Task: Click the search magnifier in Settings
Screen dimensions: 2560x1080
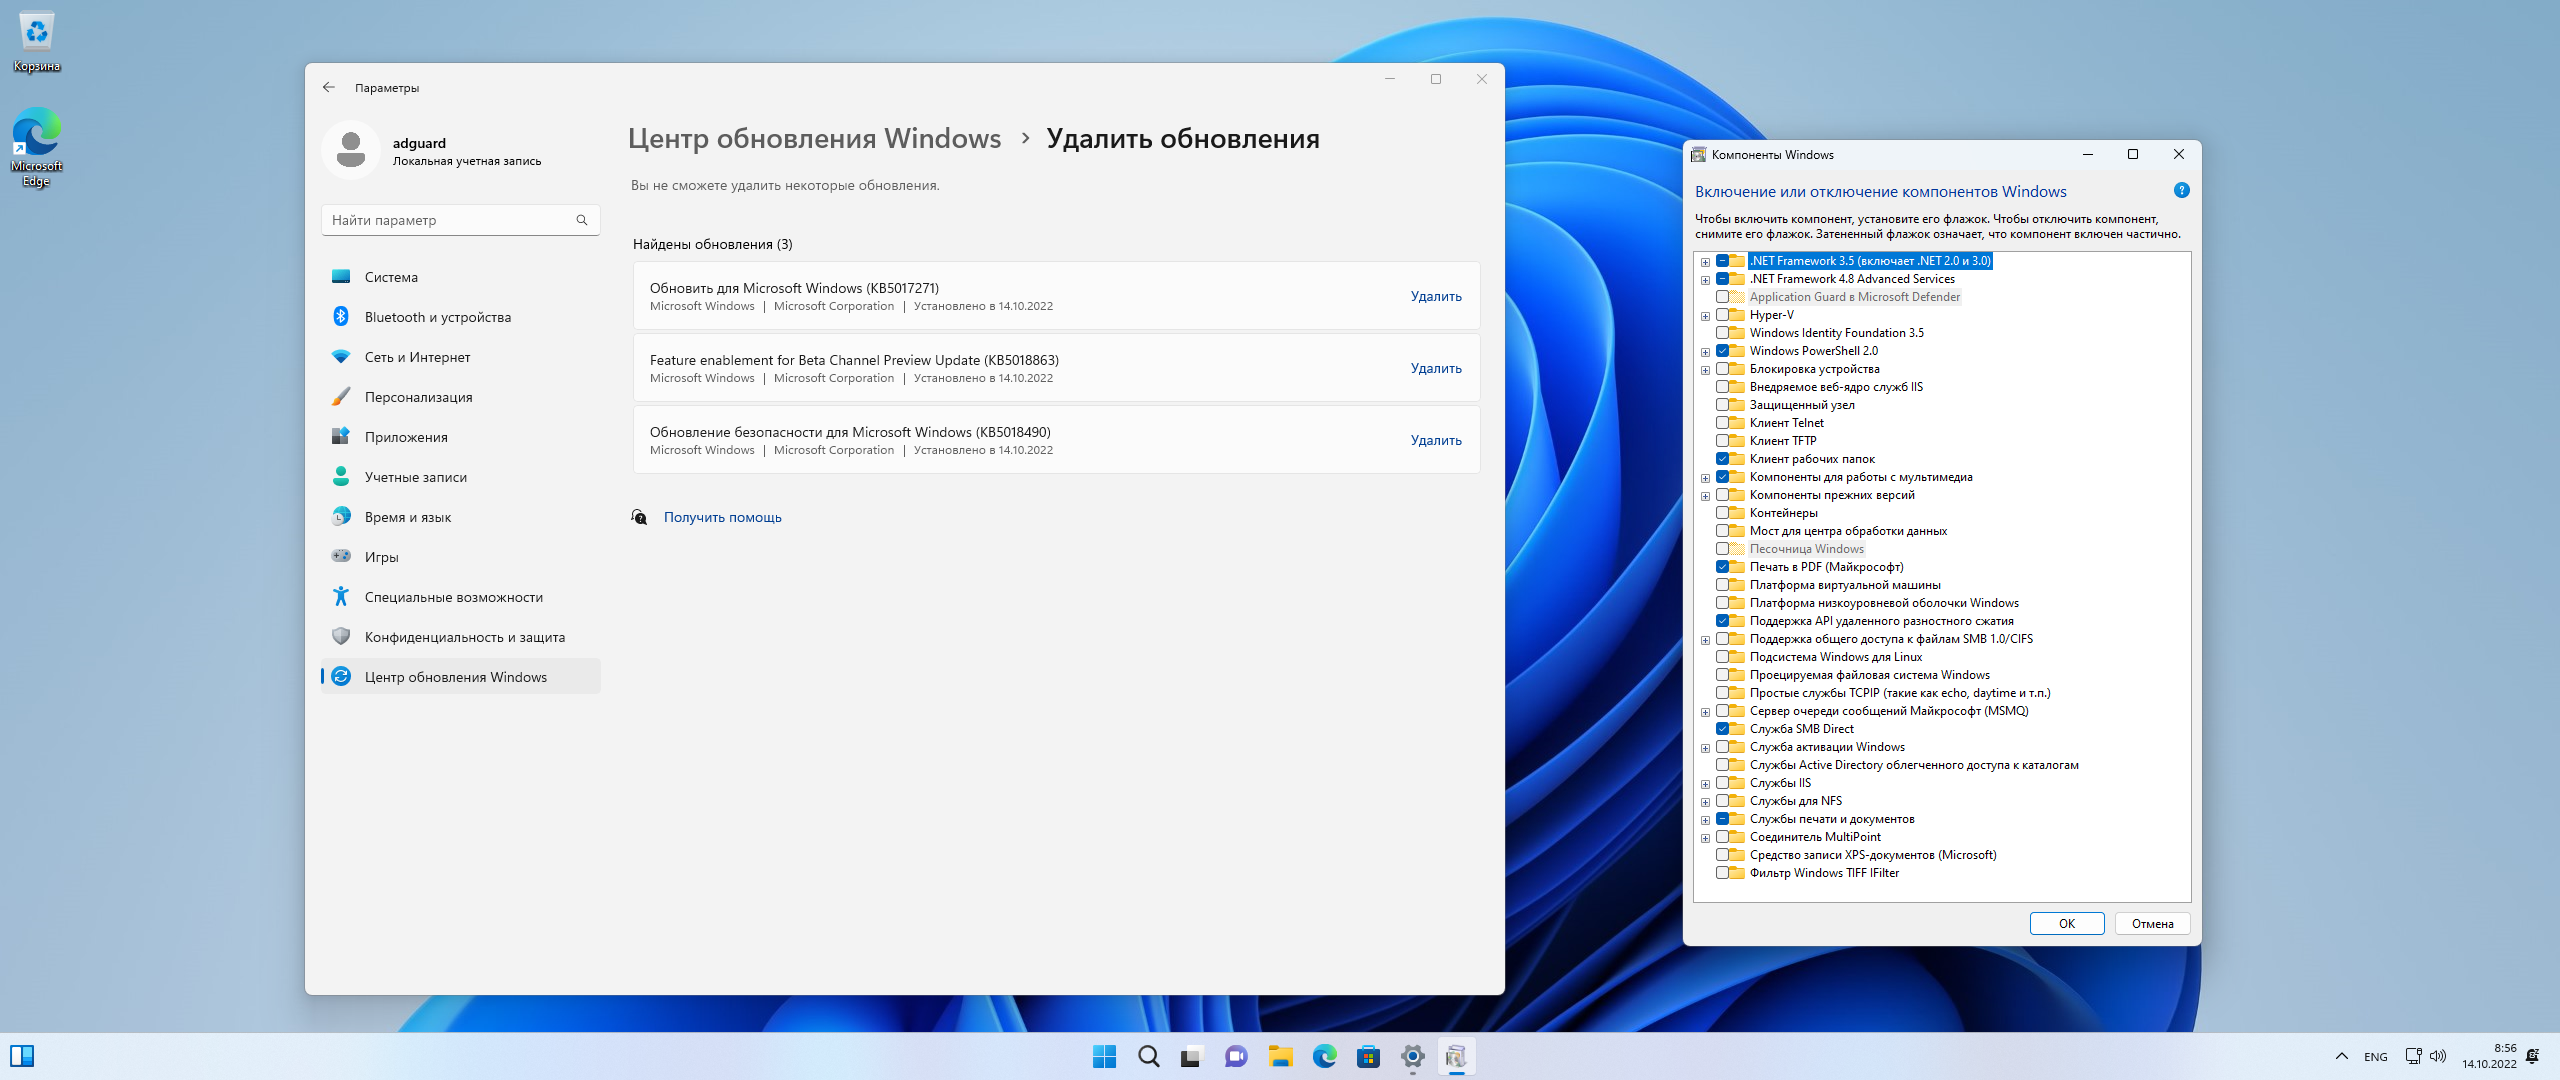Action: [x=582, y=220]
